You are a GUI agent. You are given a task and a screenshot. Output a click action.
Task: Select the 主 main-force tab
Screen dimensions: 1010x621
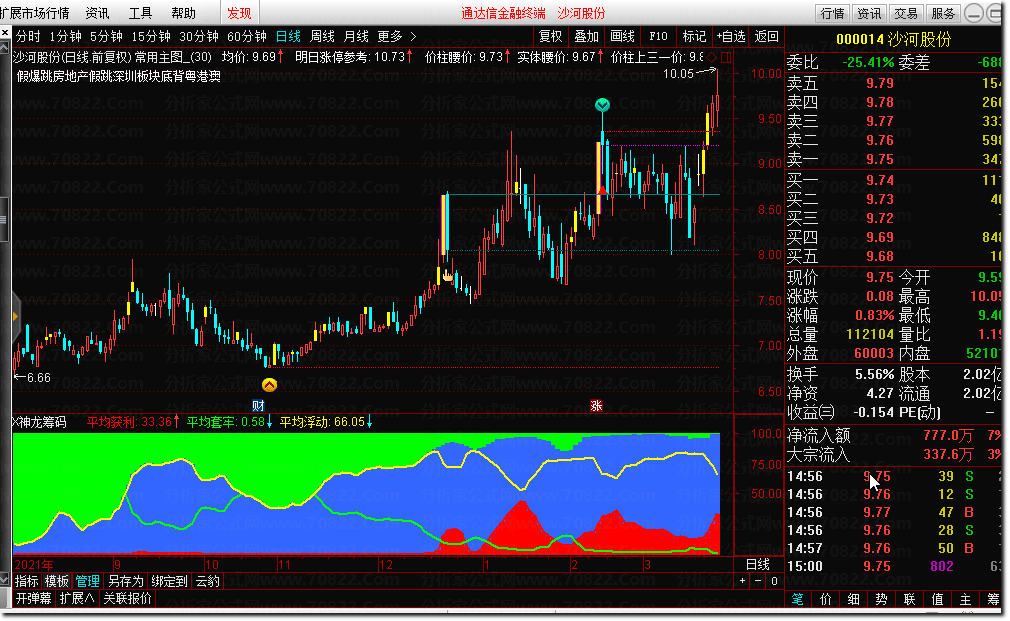[x=965, y=599]
